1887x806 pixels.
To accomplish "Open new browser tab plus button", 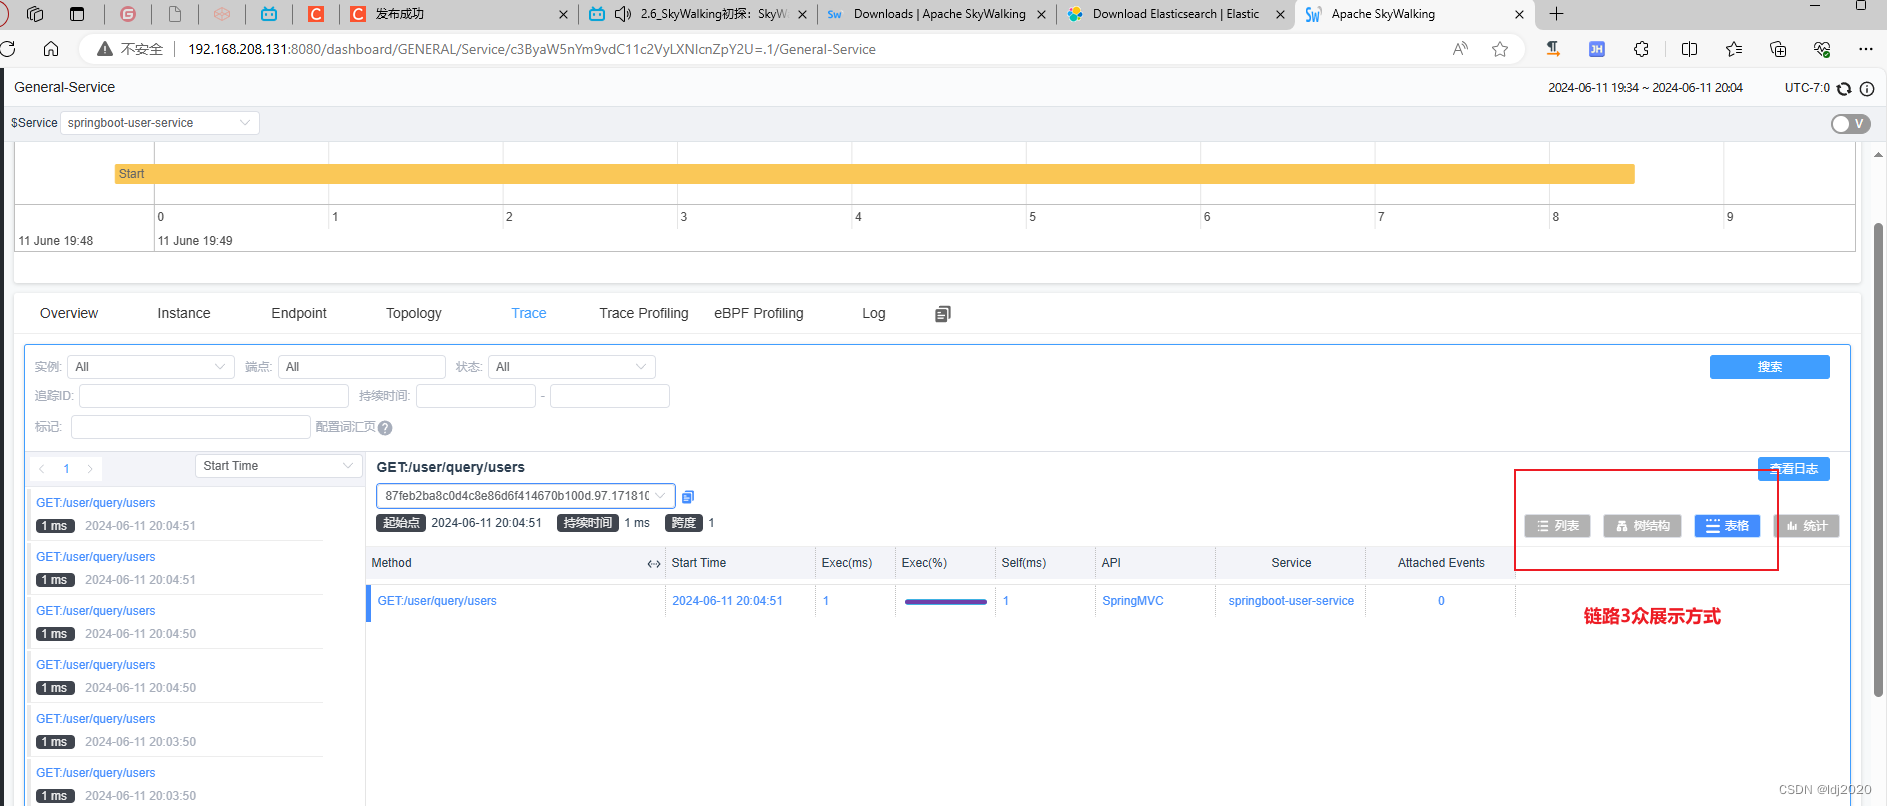I will click(x=1556, y=14).
